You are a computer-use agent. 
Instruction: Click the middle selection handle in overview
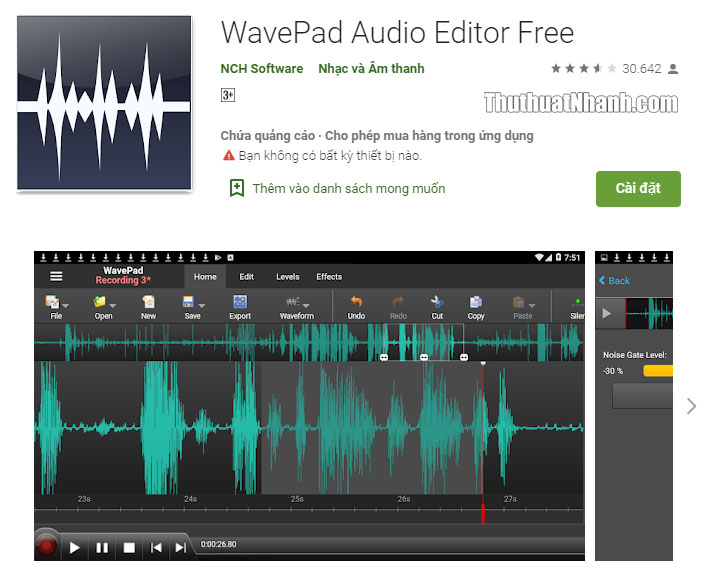[x=424, y=357]
